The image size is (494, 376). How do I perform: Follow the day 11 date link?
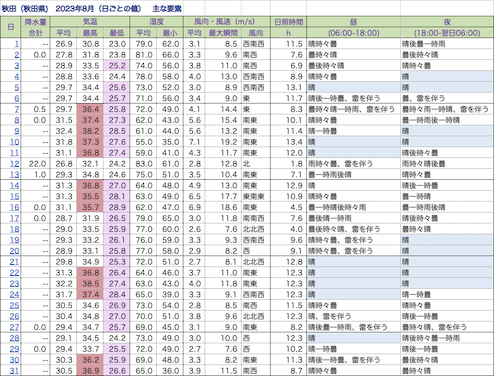point(14,153)
